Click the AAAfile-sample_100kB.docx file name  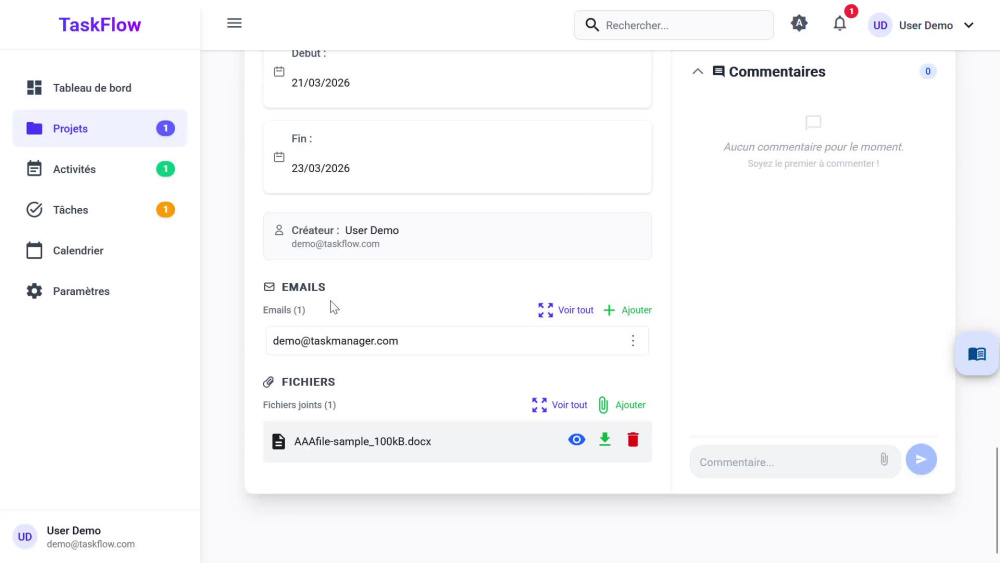click(x=362, y=441)
